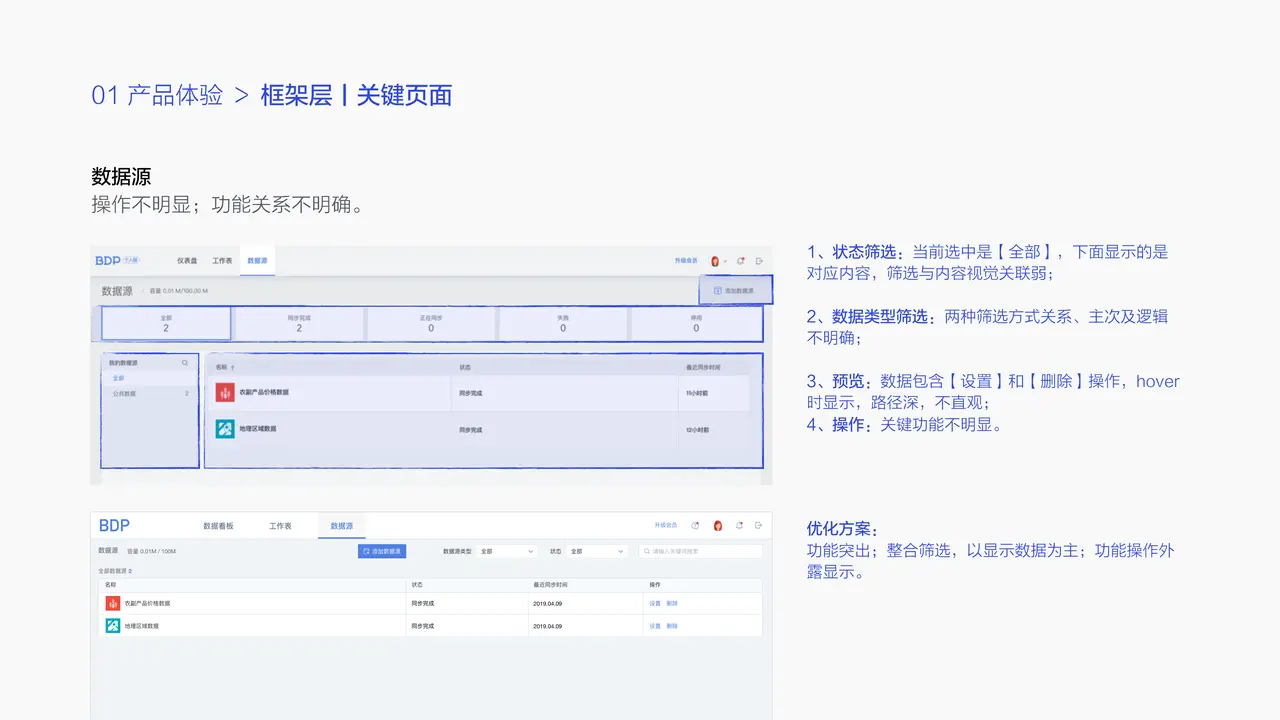The width and height of the screenshot is (1280, 720).
Task: Select the 停用 status card
Action: (696, 323)
